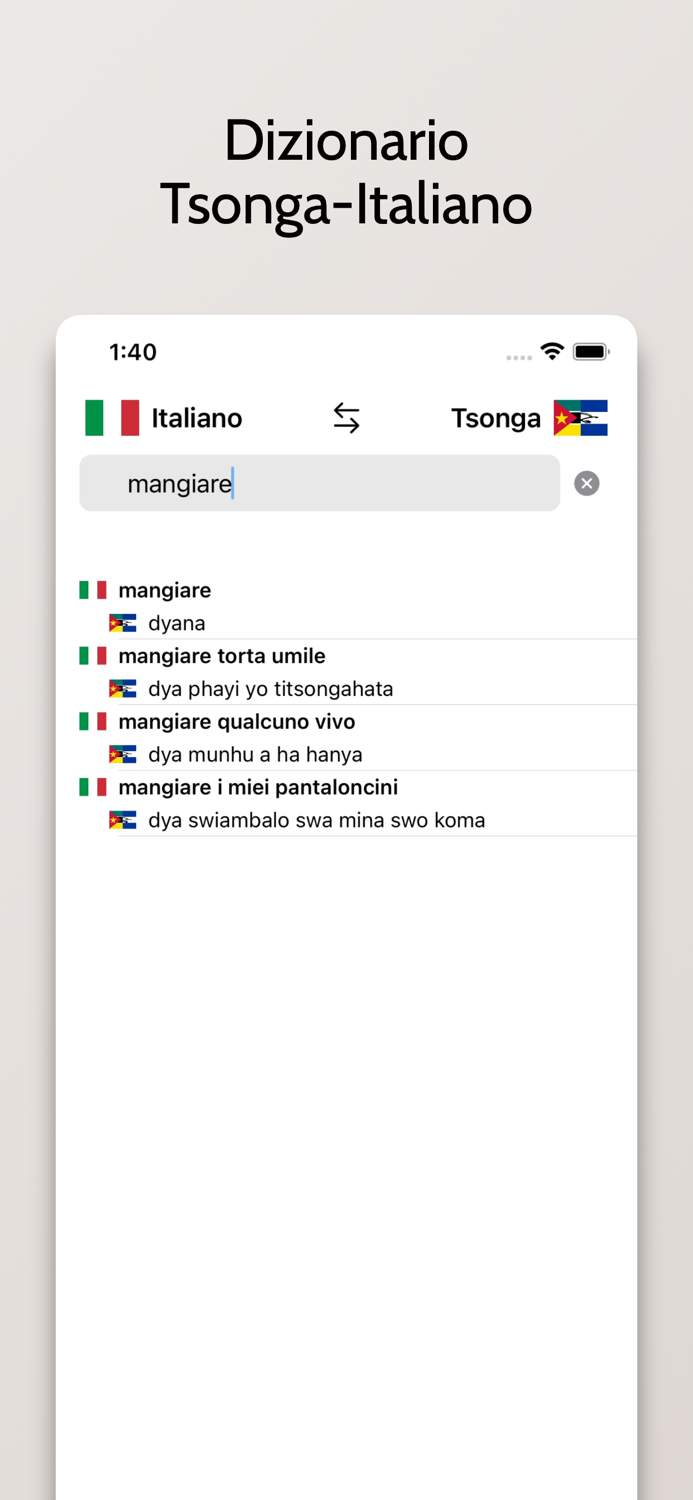Viewport: 693px width, 1500px height.
Task: Select the 'Tsonga' language label
Action: tap(496, 418)
